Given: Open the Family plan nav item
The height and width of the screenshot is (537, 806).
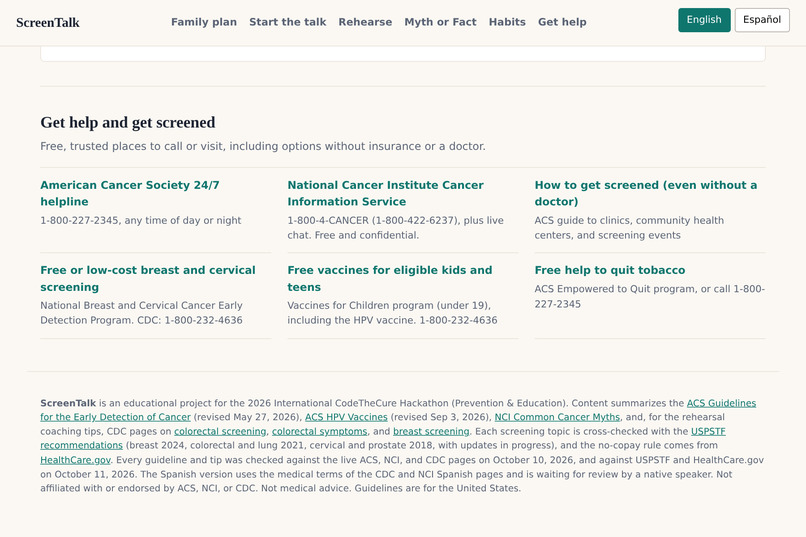Looking at the screenshot, I should (x=204, y=22).
